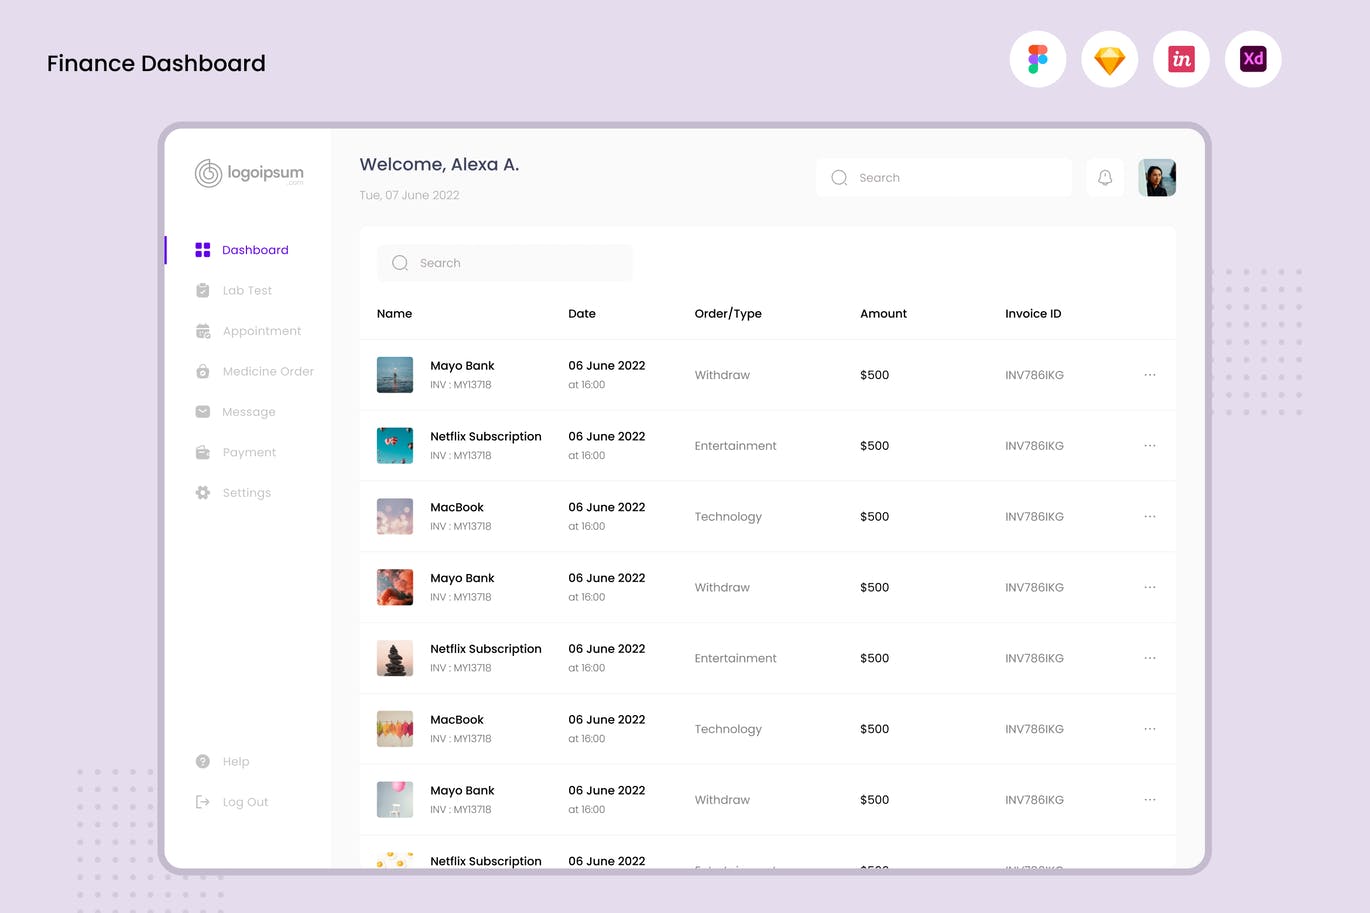Screen dimensions: 1370x913
Task: Open the Appointment page
Action: pos(262,331)
